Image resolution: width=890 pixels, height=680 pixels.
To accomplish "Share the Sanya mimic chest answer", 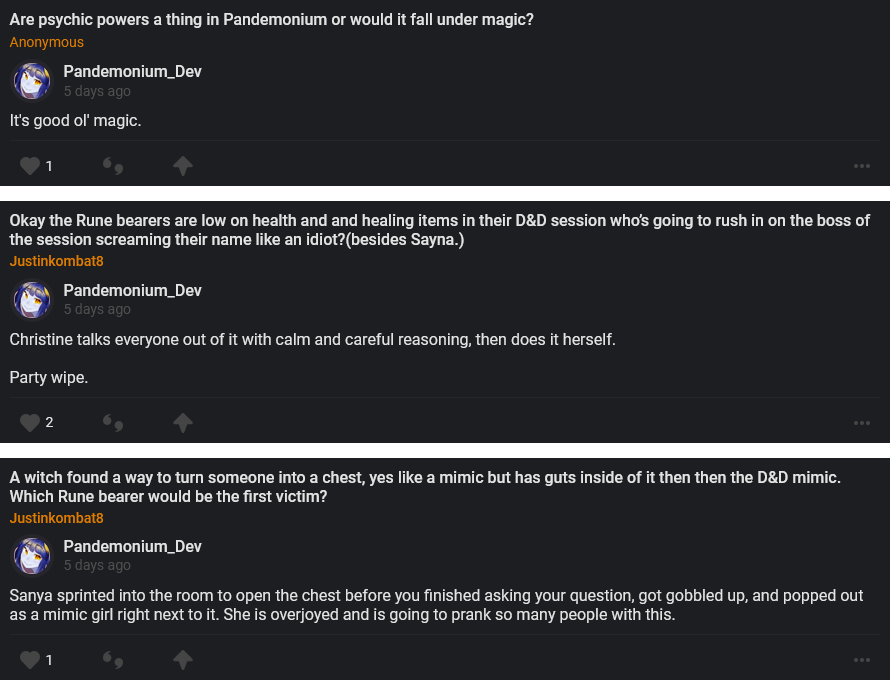I will click(x=182, y=659).
